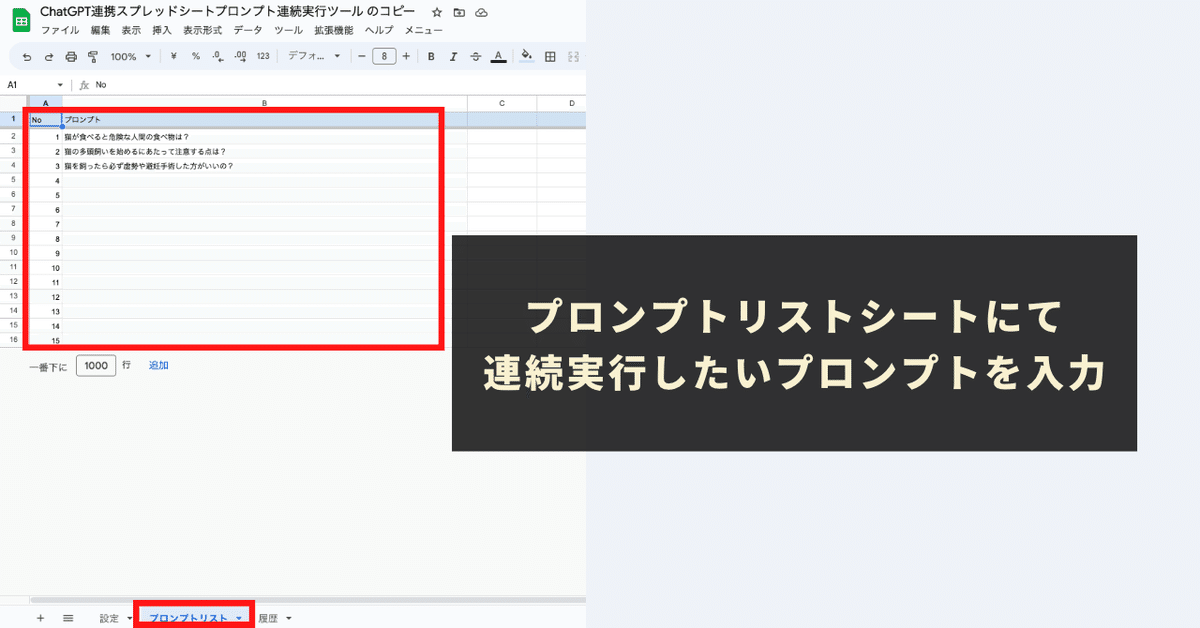Viewport: 1200px width, 628px height.
Task: Open the ファイル menu
Action: 60,31
